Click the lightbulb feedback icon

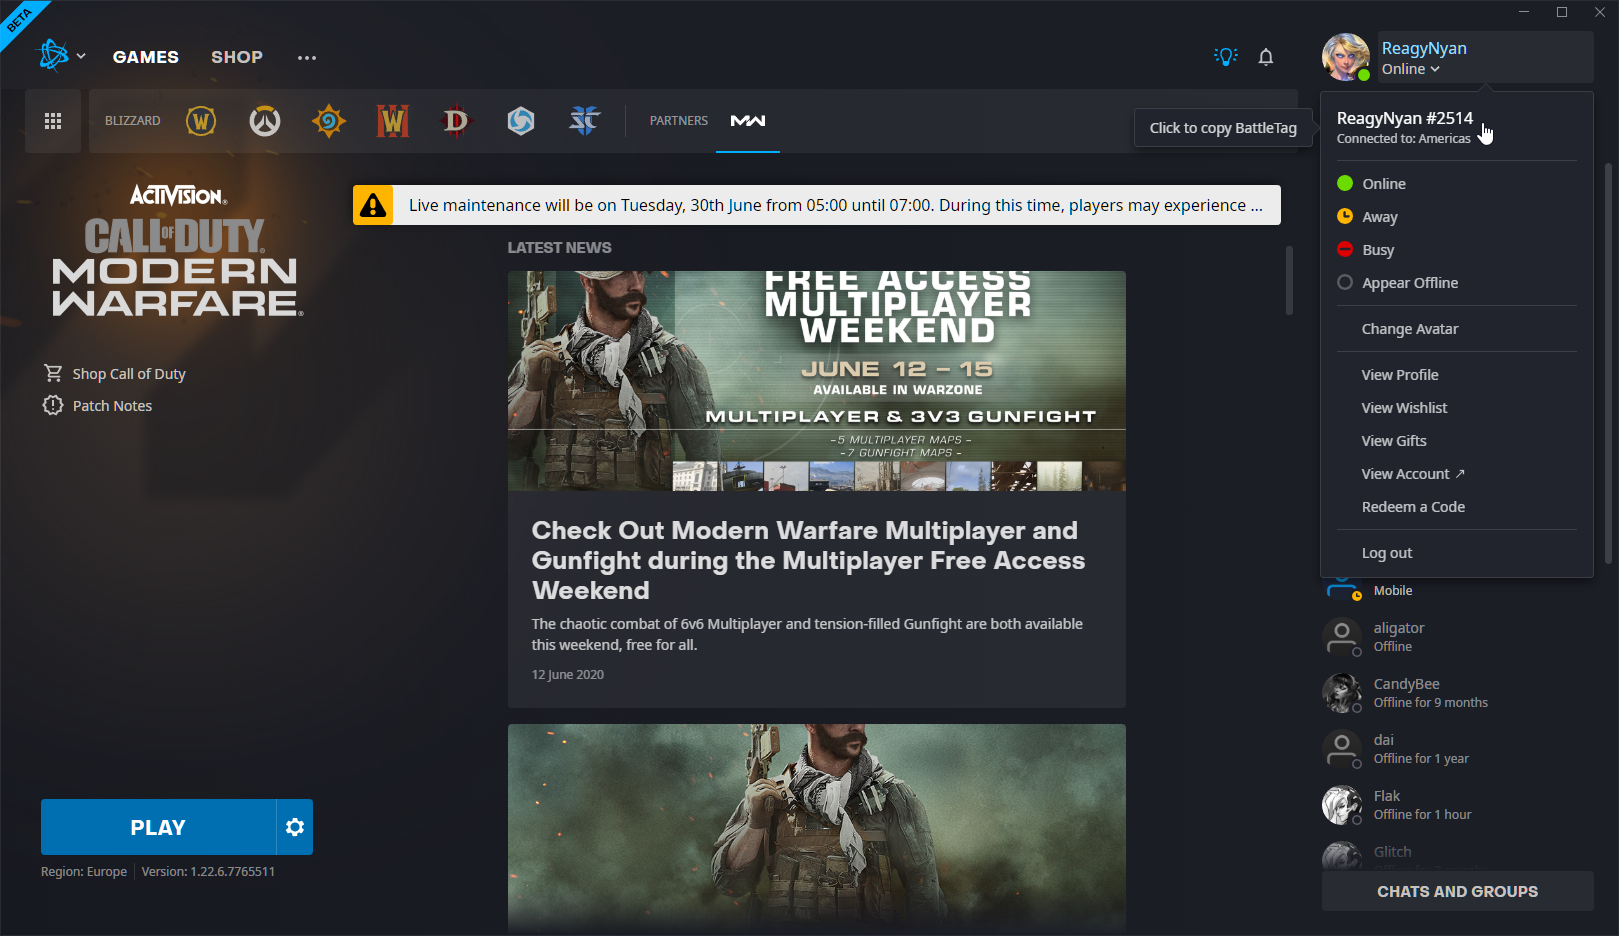(1226, 57)
